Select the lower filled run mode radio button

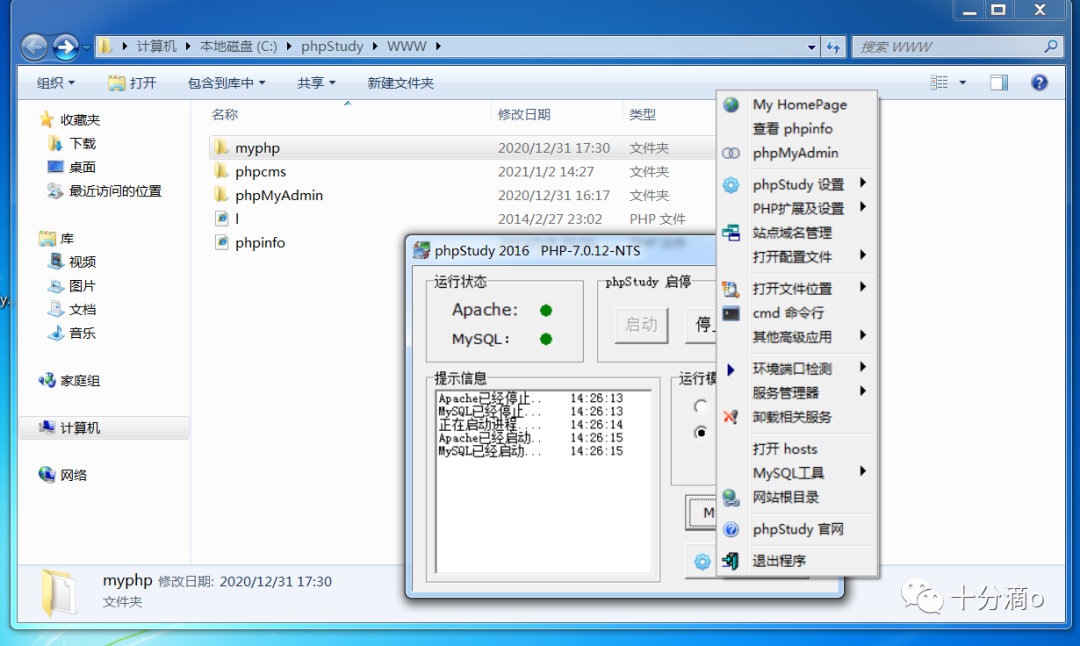pos(700,433)
